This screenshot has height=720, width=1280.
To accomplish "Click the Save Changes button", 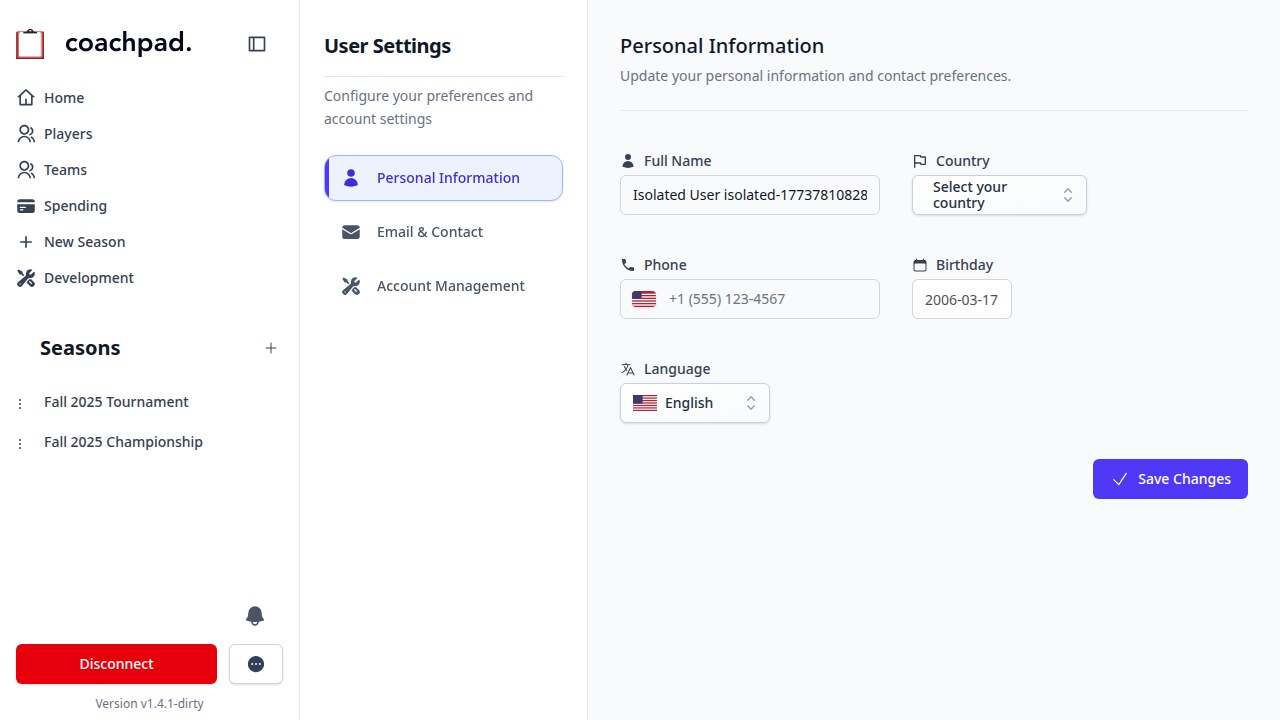I will coord(1169,479).
